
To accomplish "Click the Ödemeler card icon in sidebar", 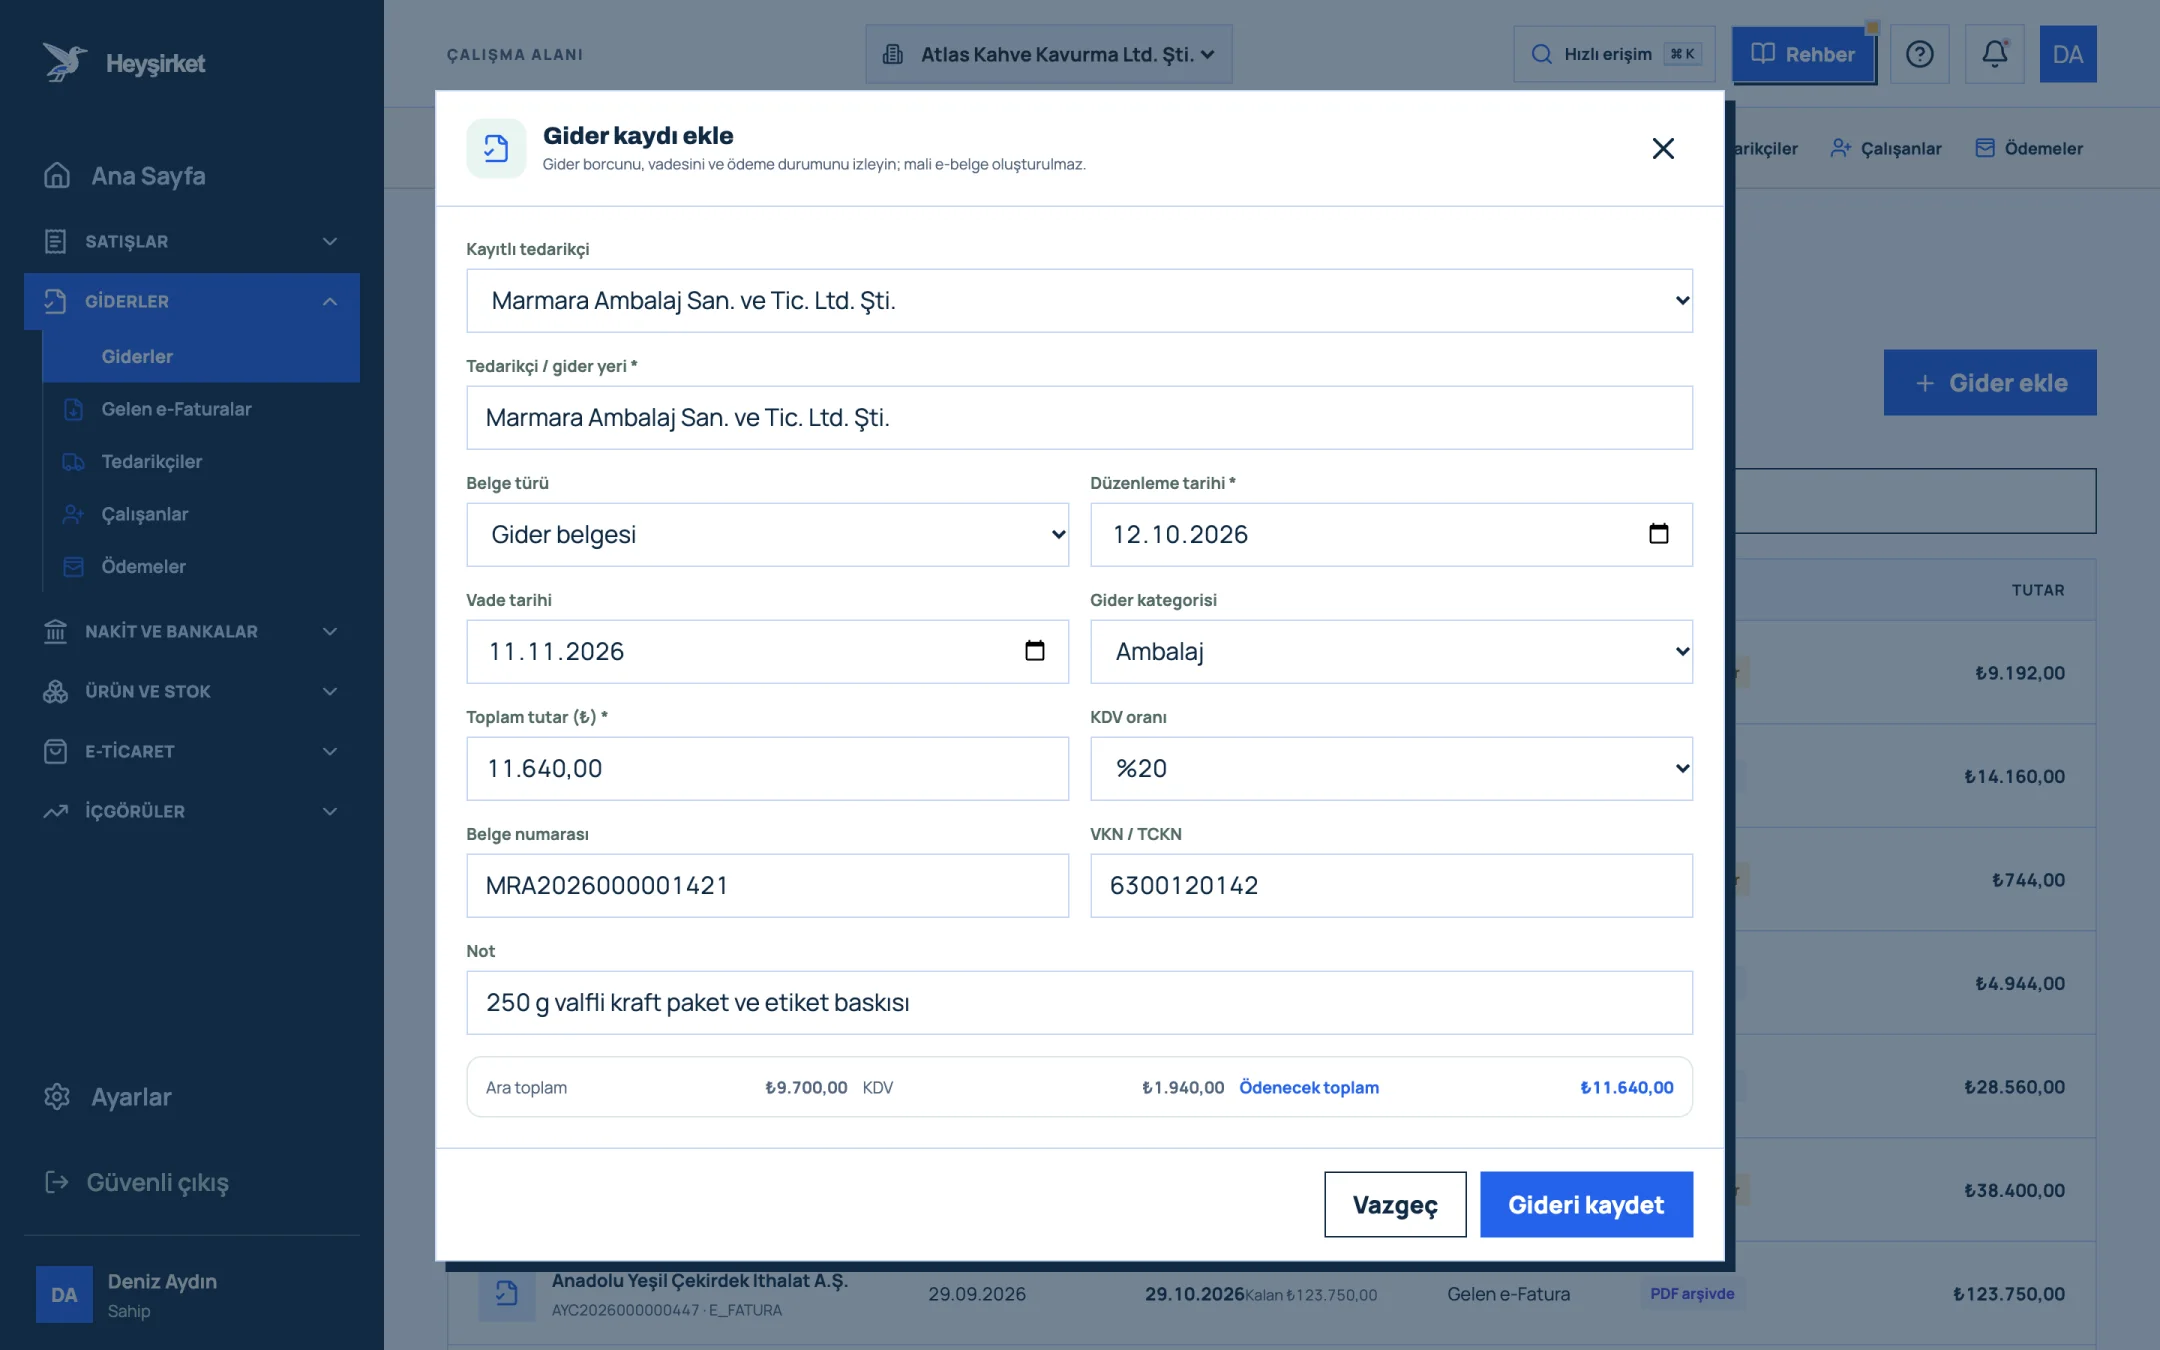I will coord(73,566).
